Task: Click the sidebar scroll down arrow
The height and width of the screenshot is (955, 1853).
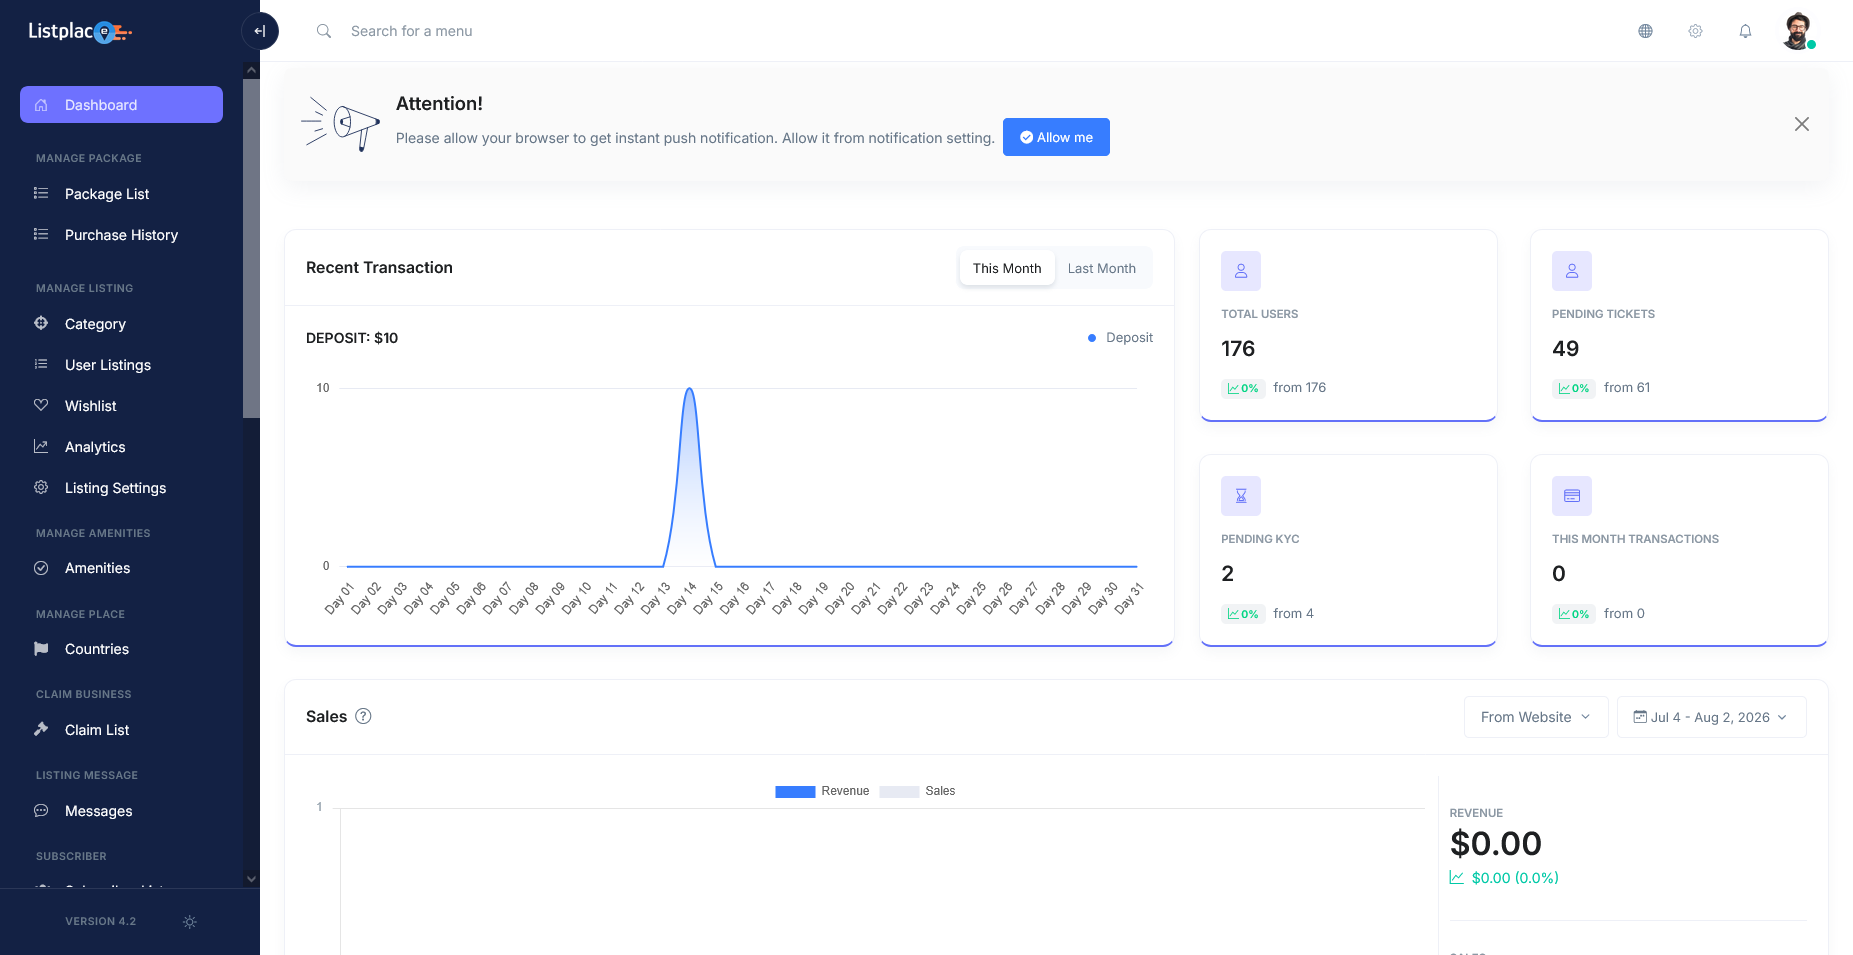Action: (x=251, y=879)
